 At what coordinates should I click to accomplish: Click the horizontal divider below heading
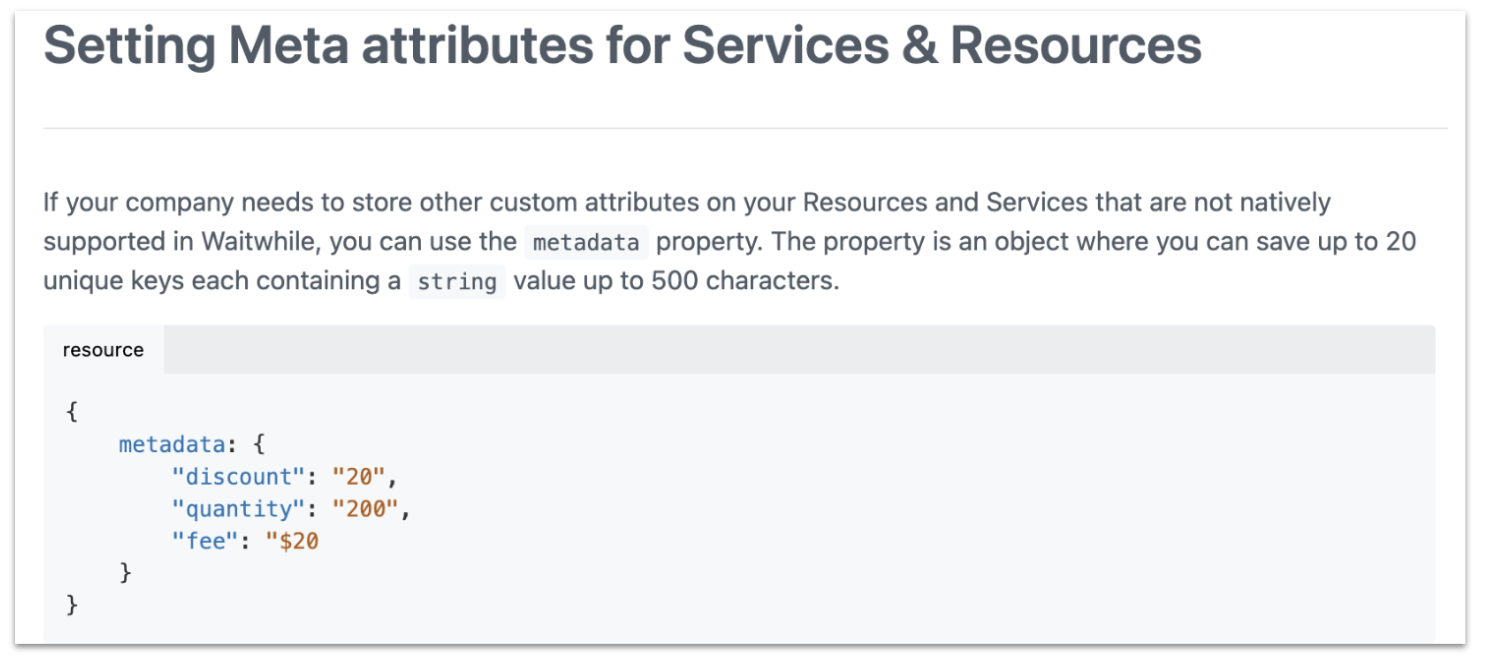(745, 128)
